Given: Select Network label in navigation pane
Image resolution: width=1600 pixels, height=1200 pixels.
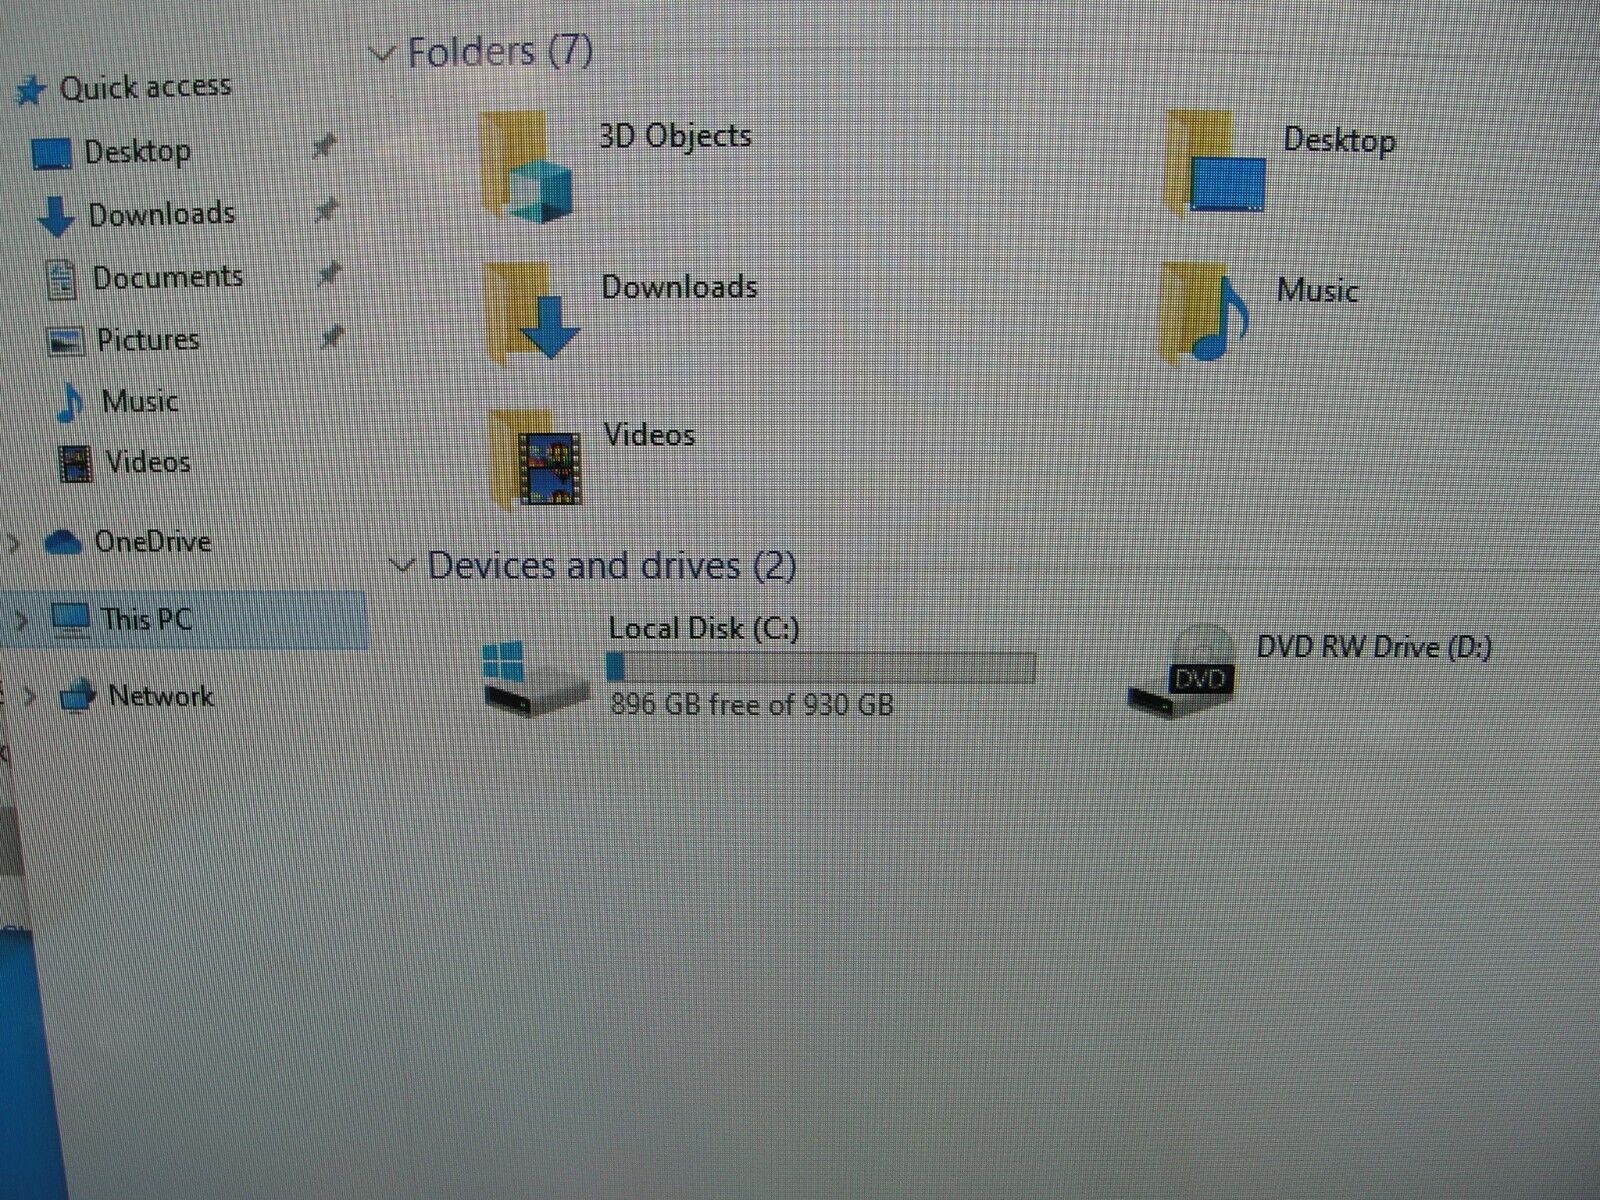Looking at the screenshot, I should [161, 695].
